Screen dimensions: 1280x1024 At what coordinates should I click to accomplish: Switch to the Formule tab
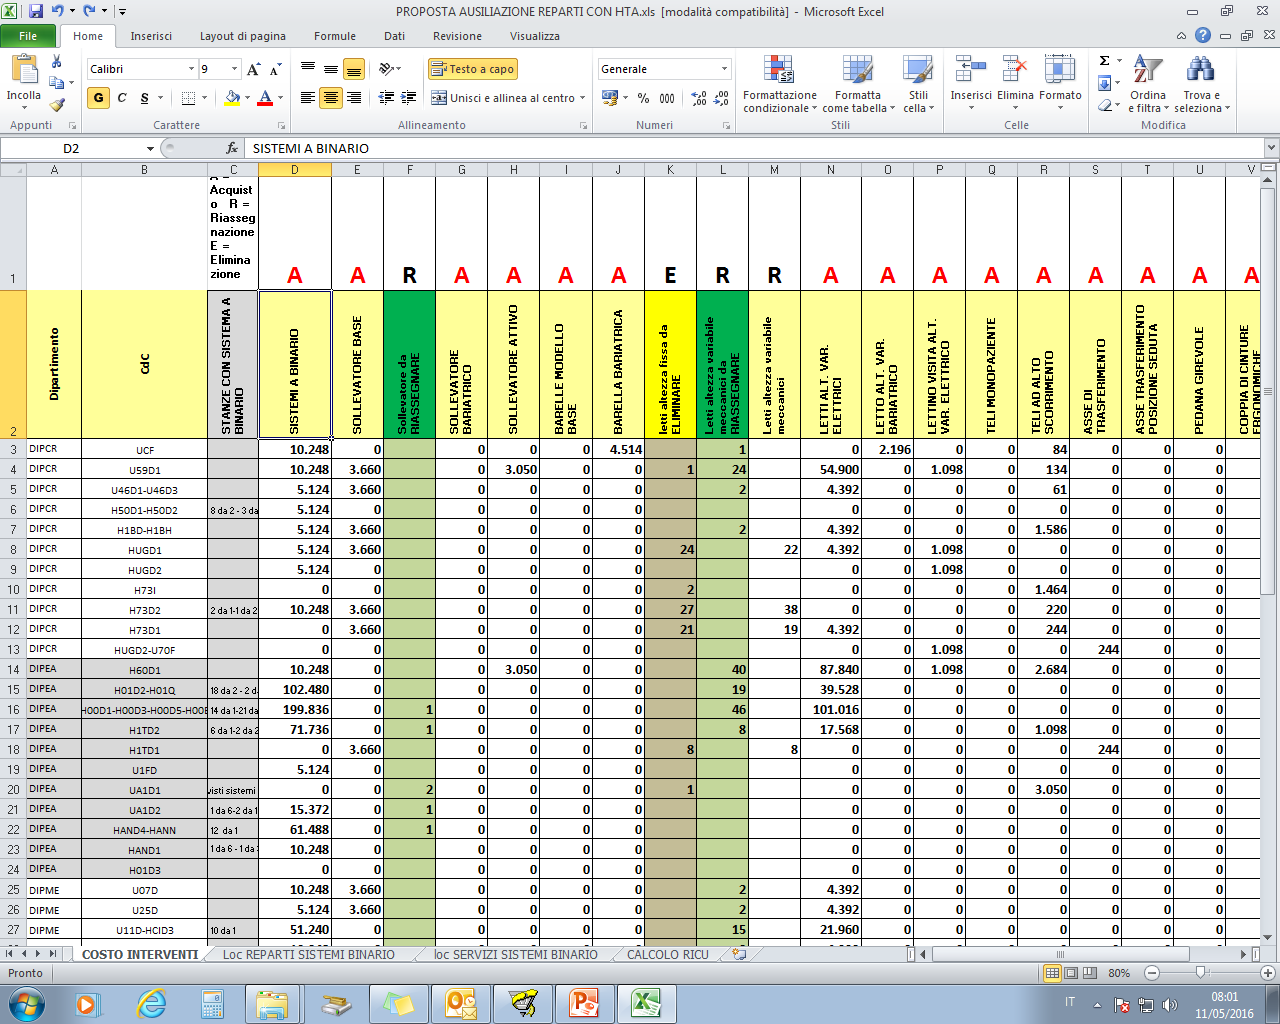click(x=335, y=36)
